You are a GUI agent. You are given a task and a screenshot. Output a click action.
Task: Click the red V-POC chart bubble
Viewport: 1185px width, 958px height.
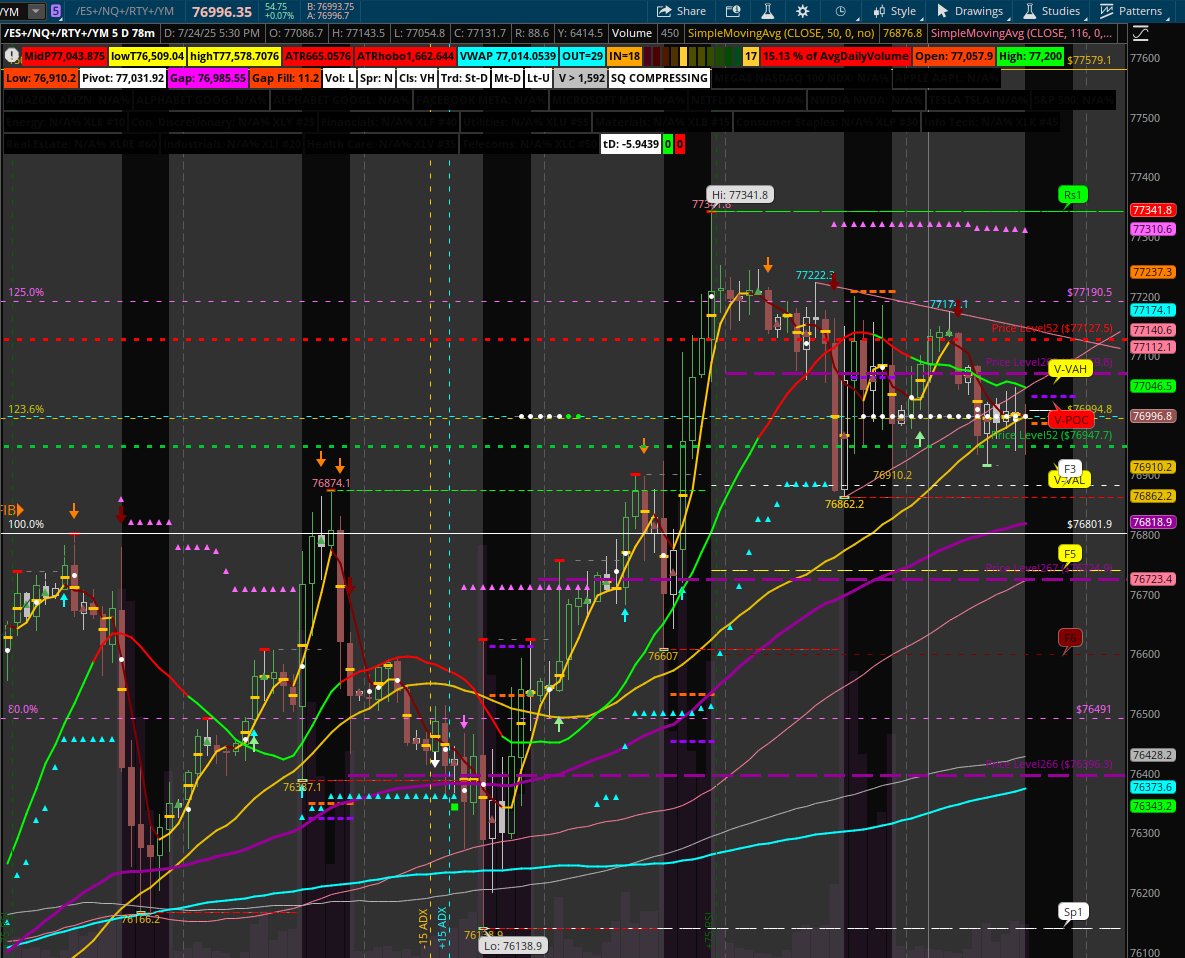[x=1071, y=419]
